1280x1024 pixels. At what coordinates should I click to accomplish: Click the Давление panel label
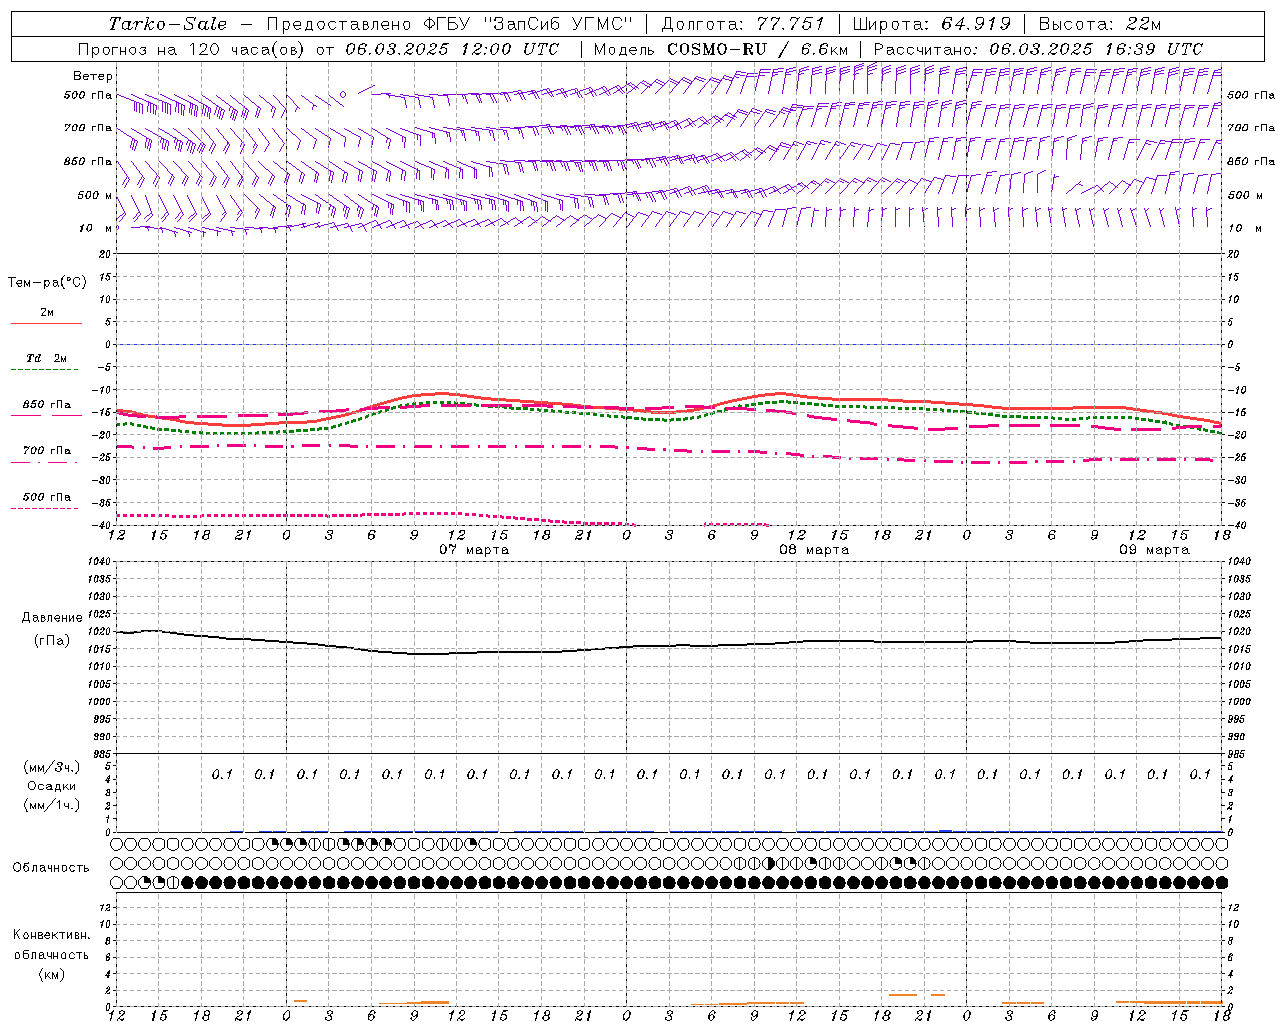tap(52, 618)
